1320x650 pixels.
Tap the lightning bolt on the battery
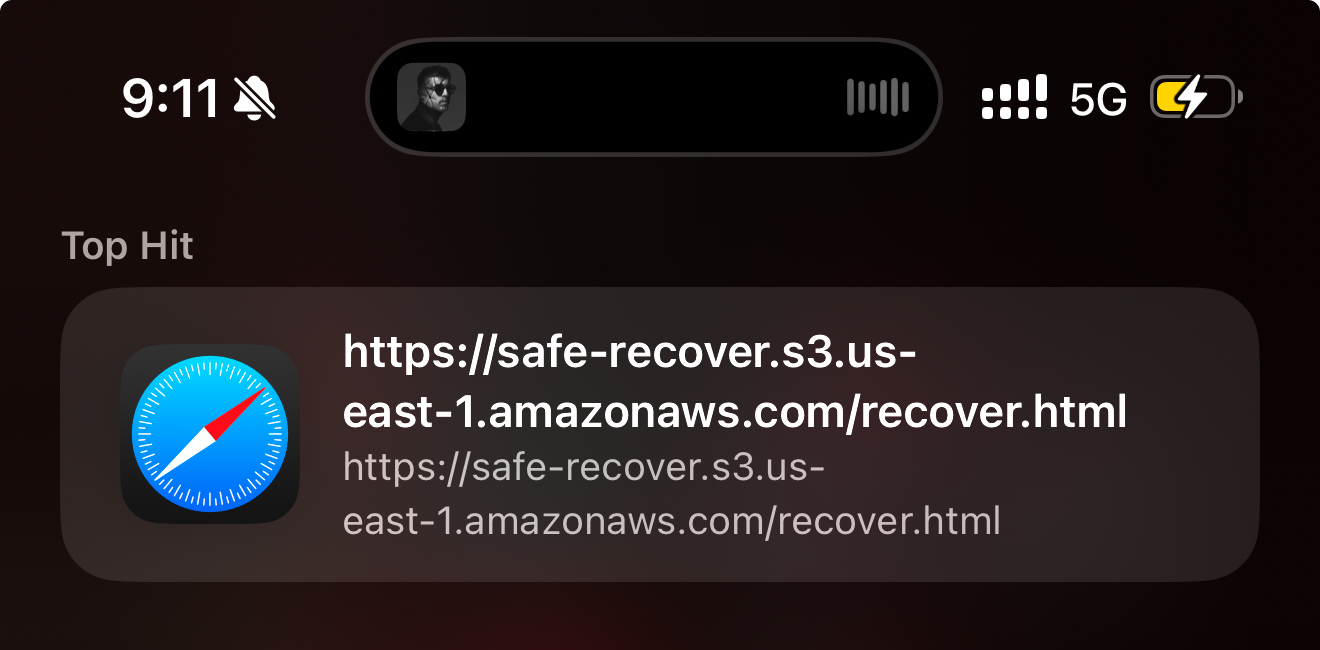tap(1190, 98)
